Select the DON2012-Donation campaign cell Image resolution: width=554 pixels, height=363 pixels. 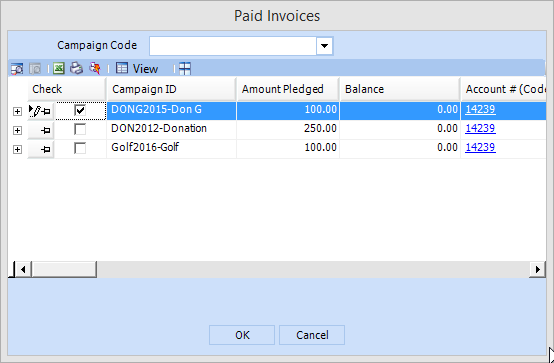171,129
